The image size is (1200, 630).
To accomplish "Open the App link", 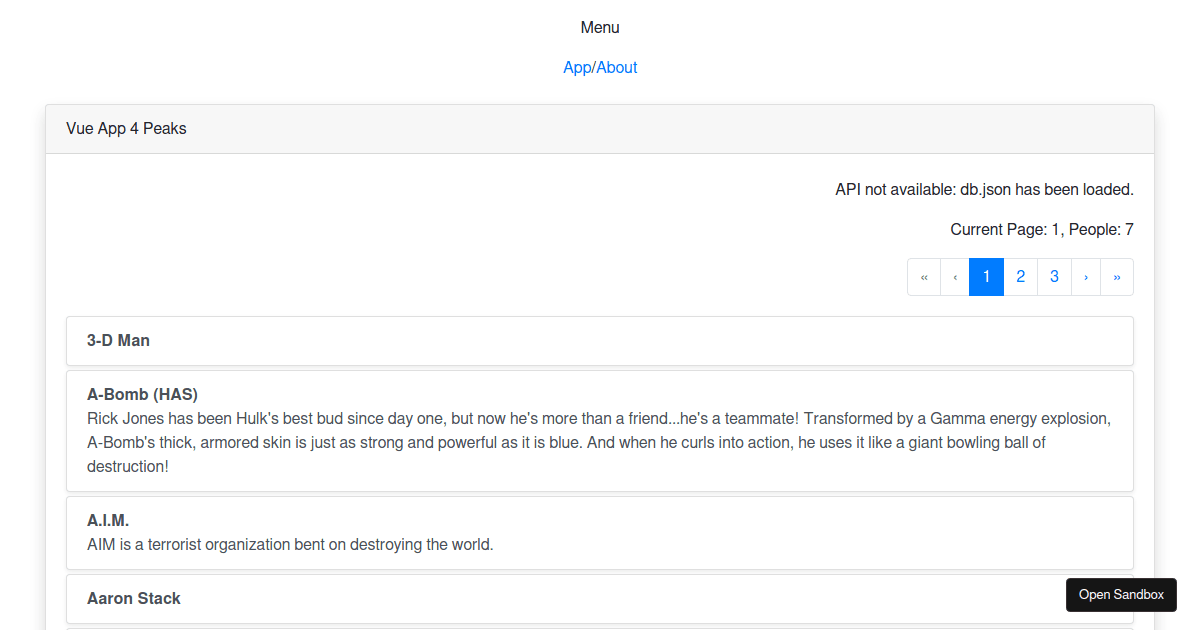I will point(577,67).
